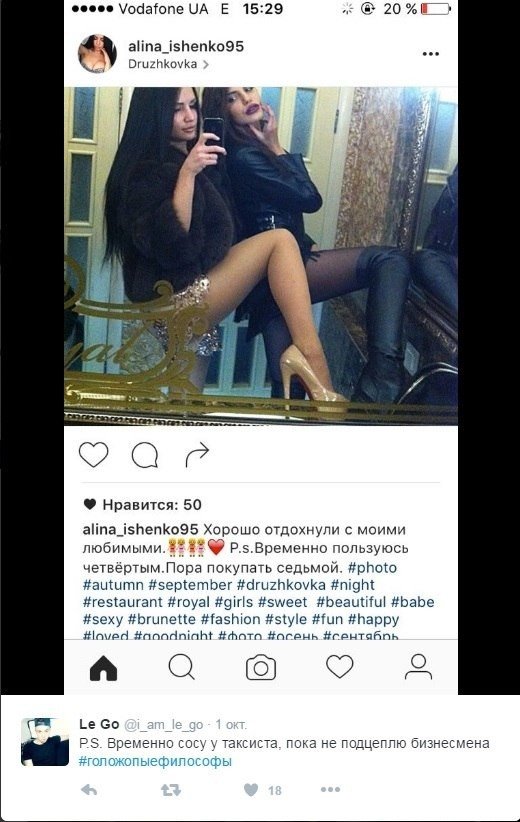Open the Camera icon in bottom bar
This screenshot has width=520, height=822.
pos(261,668)
